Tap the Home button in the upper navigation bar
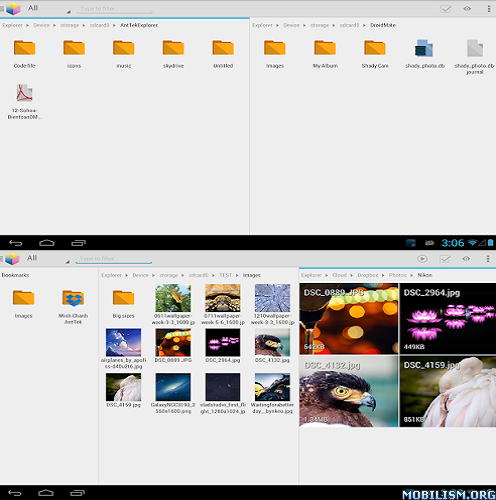496x500 pixels. pyautogui.click(x=47, y=243)
